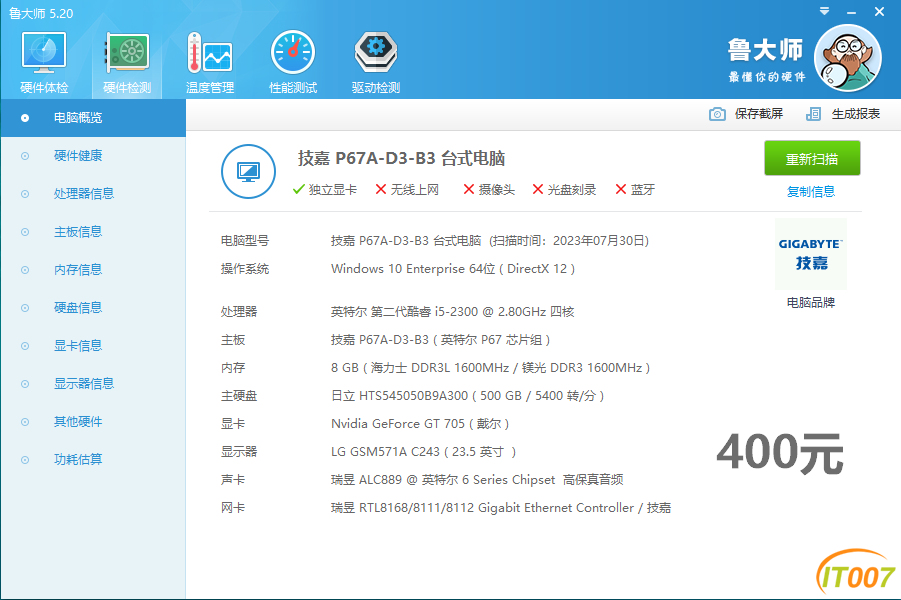Image resolution: width=901 pixels, height=600 pixels.
Task: Select 电脑概览 in the sidebar
Action: tap(93, 118)
